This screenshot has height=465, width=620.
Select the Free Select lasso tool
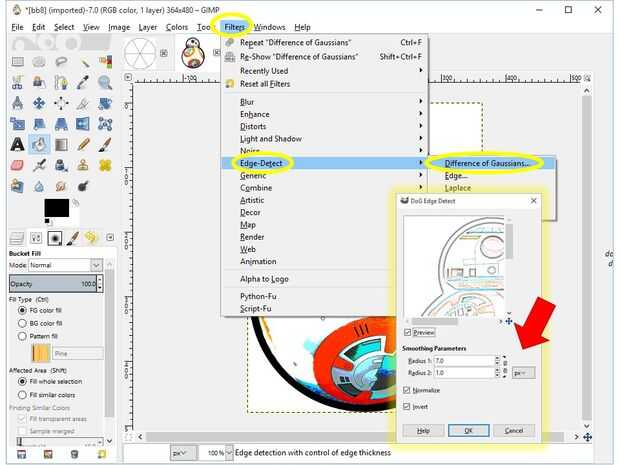(x=61, y=62)
